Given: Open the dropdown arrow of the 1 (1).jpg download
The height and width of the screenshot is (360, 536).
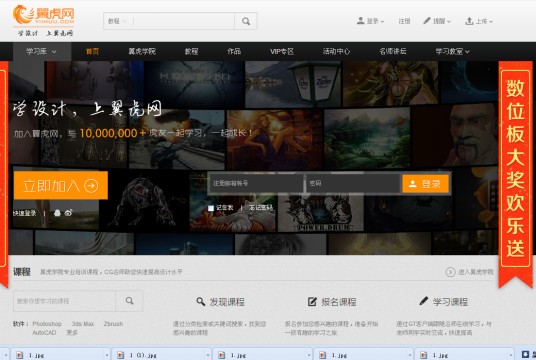Looking at the screenshot, I should click(207, 355).
